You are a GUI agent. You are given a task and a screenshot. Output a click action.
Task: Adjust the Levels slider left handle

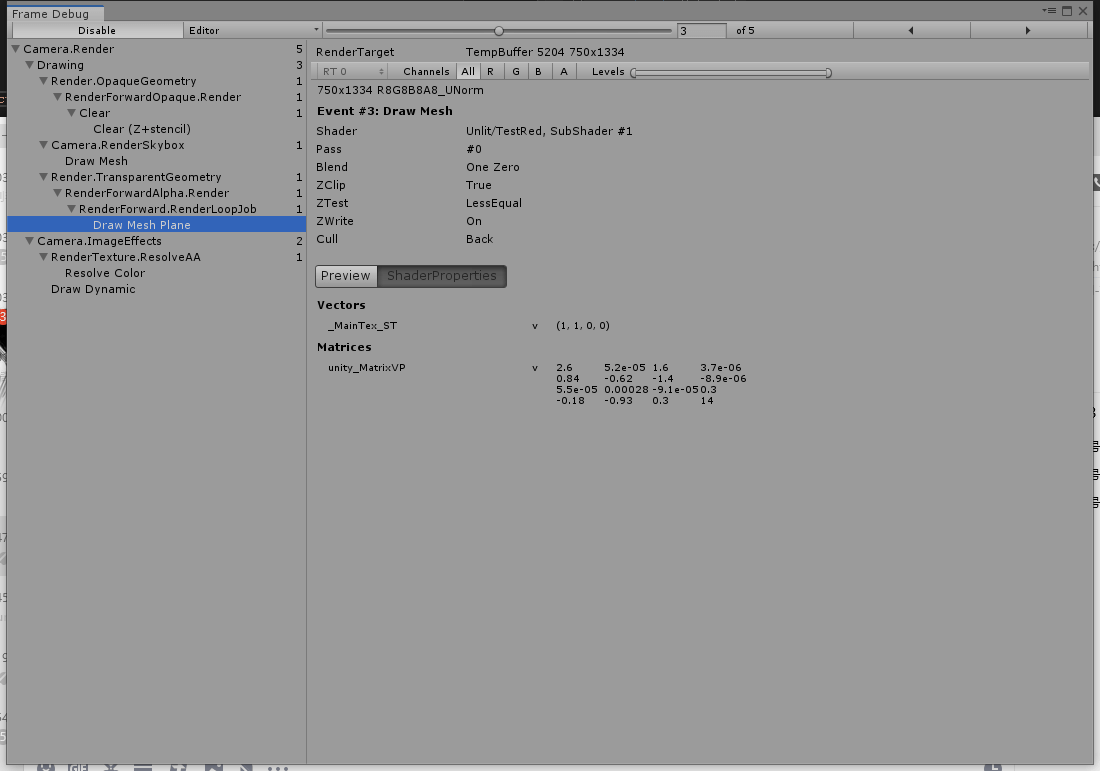pos(633,72)
